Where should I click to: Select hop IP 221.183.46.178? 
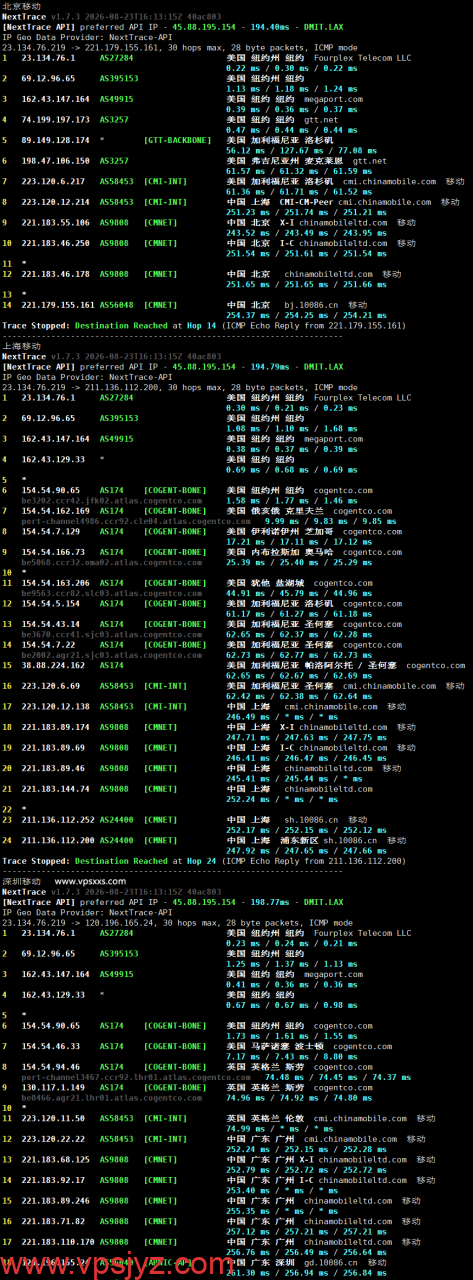55,273
